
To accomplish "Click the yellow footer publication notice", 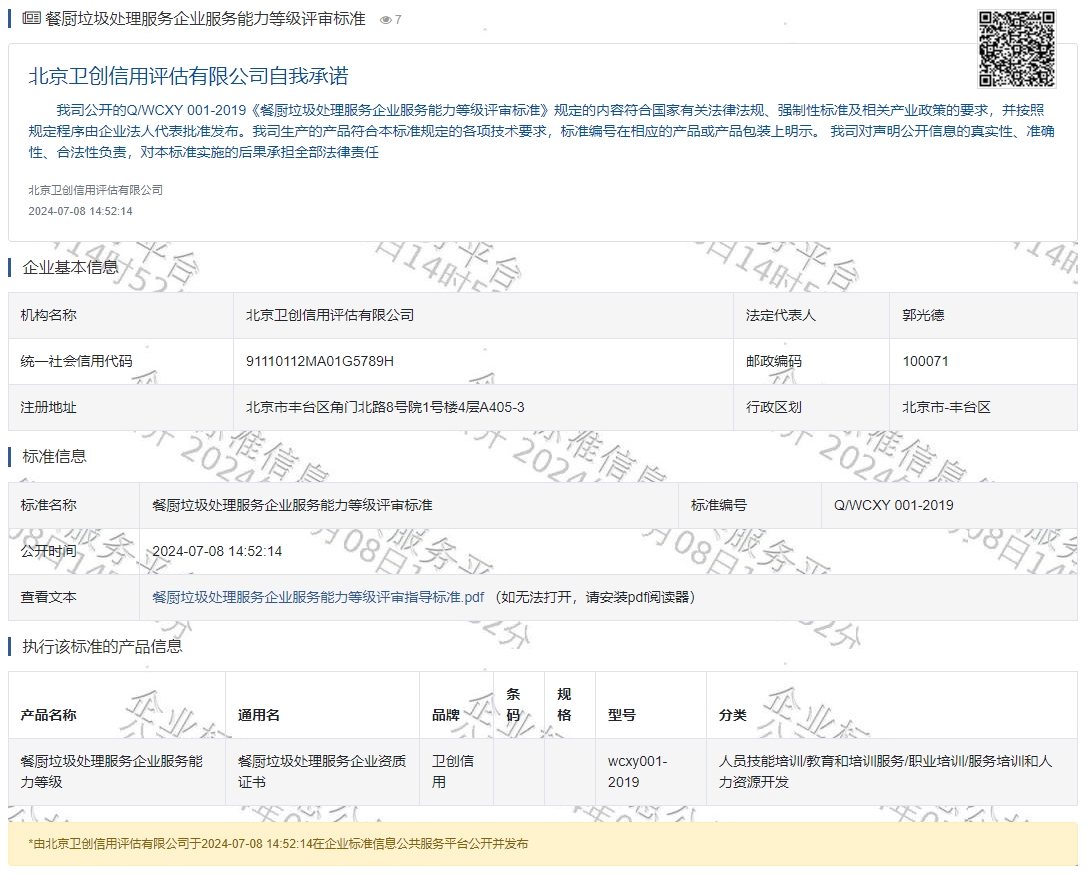I will (543, 844).
